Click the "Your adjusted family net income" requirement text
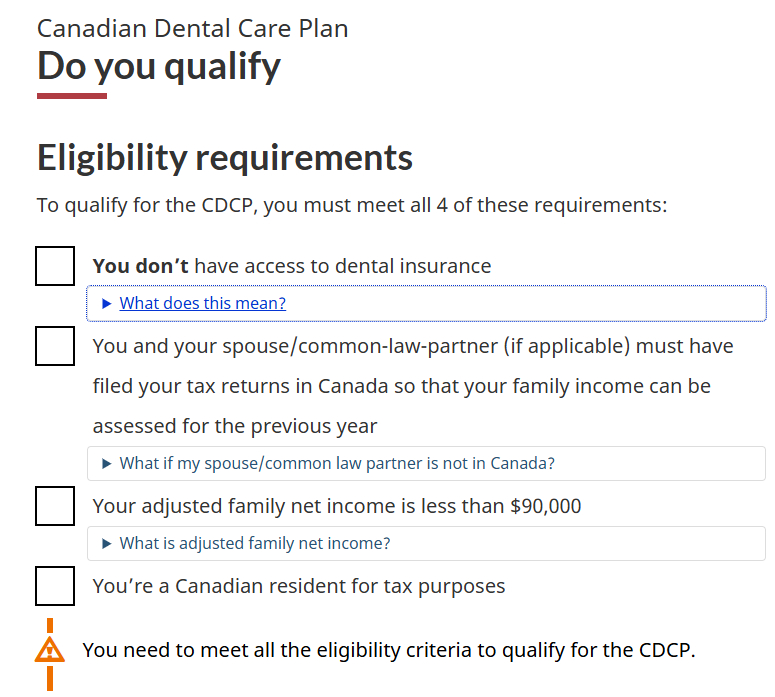The image size is (775, 697). [x=336, y=506]
